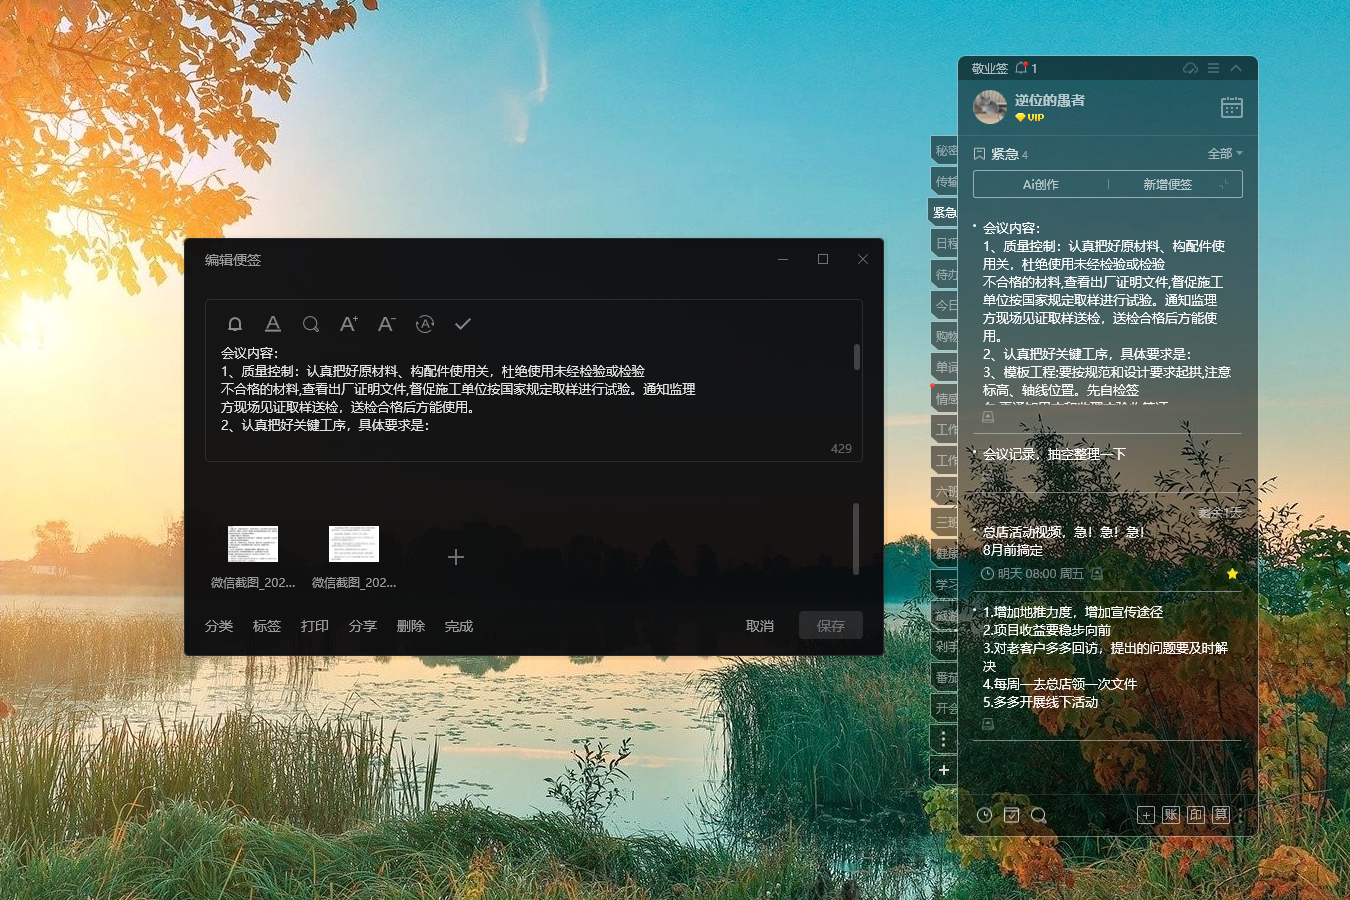1350x900 pixels.
Task: Select the 日程 category tab
Action: click(945, 243)
